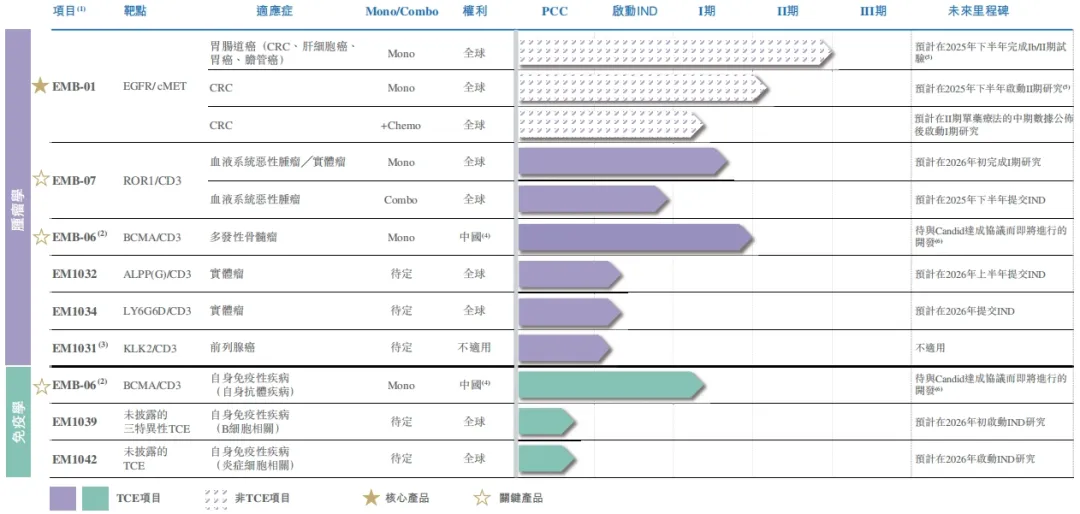Click the dotted pattern legend icon for 非TCE項目

click(216, 499)
